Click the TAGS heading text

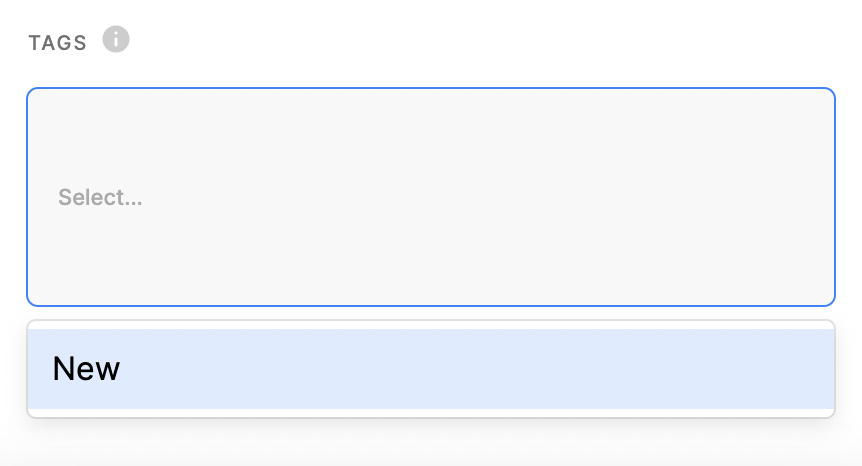pos(58,43)
